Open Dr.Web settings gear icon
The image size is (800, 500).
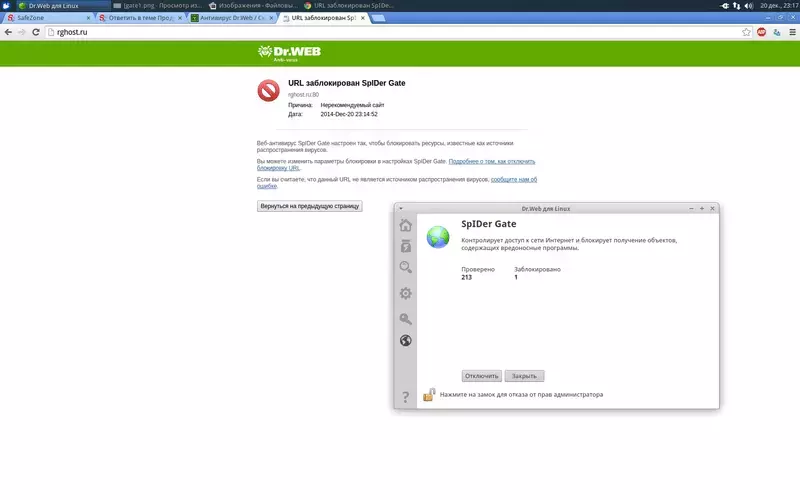pyautogui.click(x=406, y=293)
